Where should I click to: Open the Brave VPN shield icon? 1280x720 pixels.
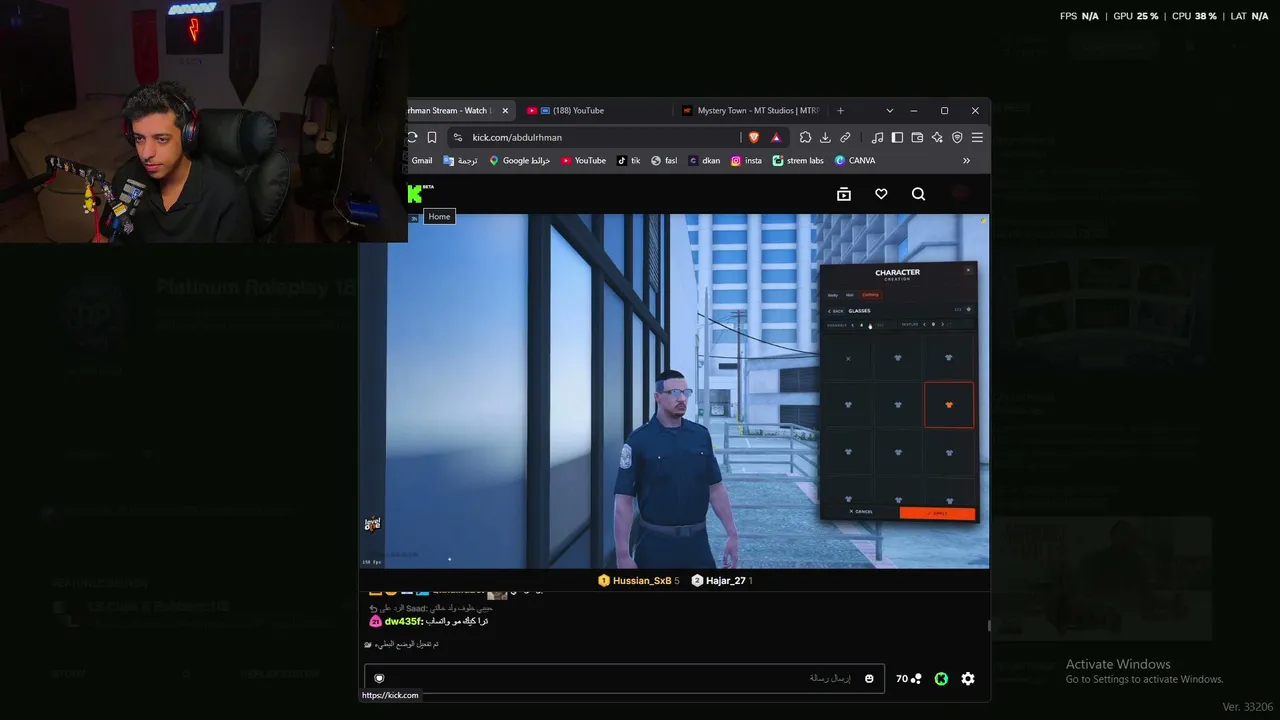click(957, 137)
